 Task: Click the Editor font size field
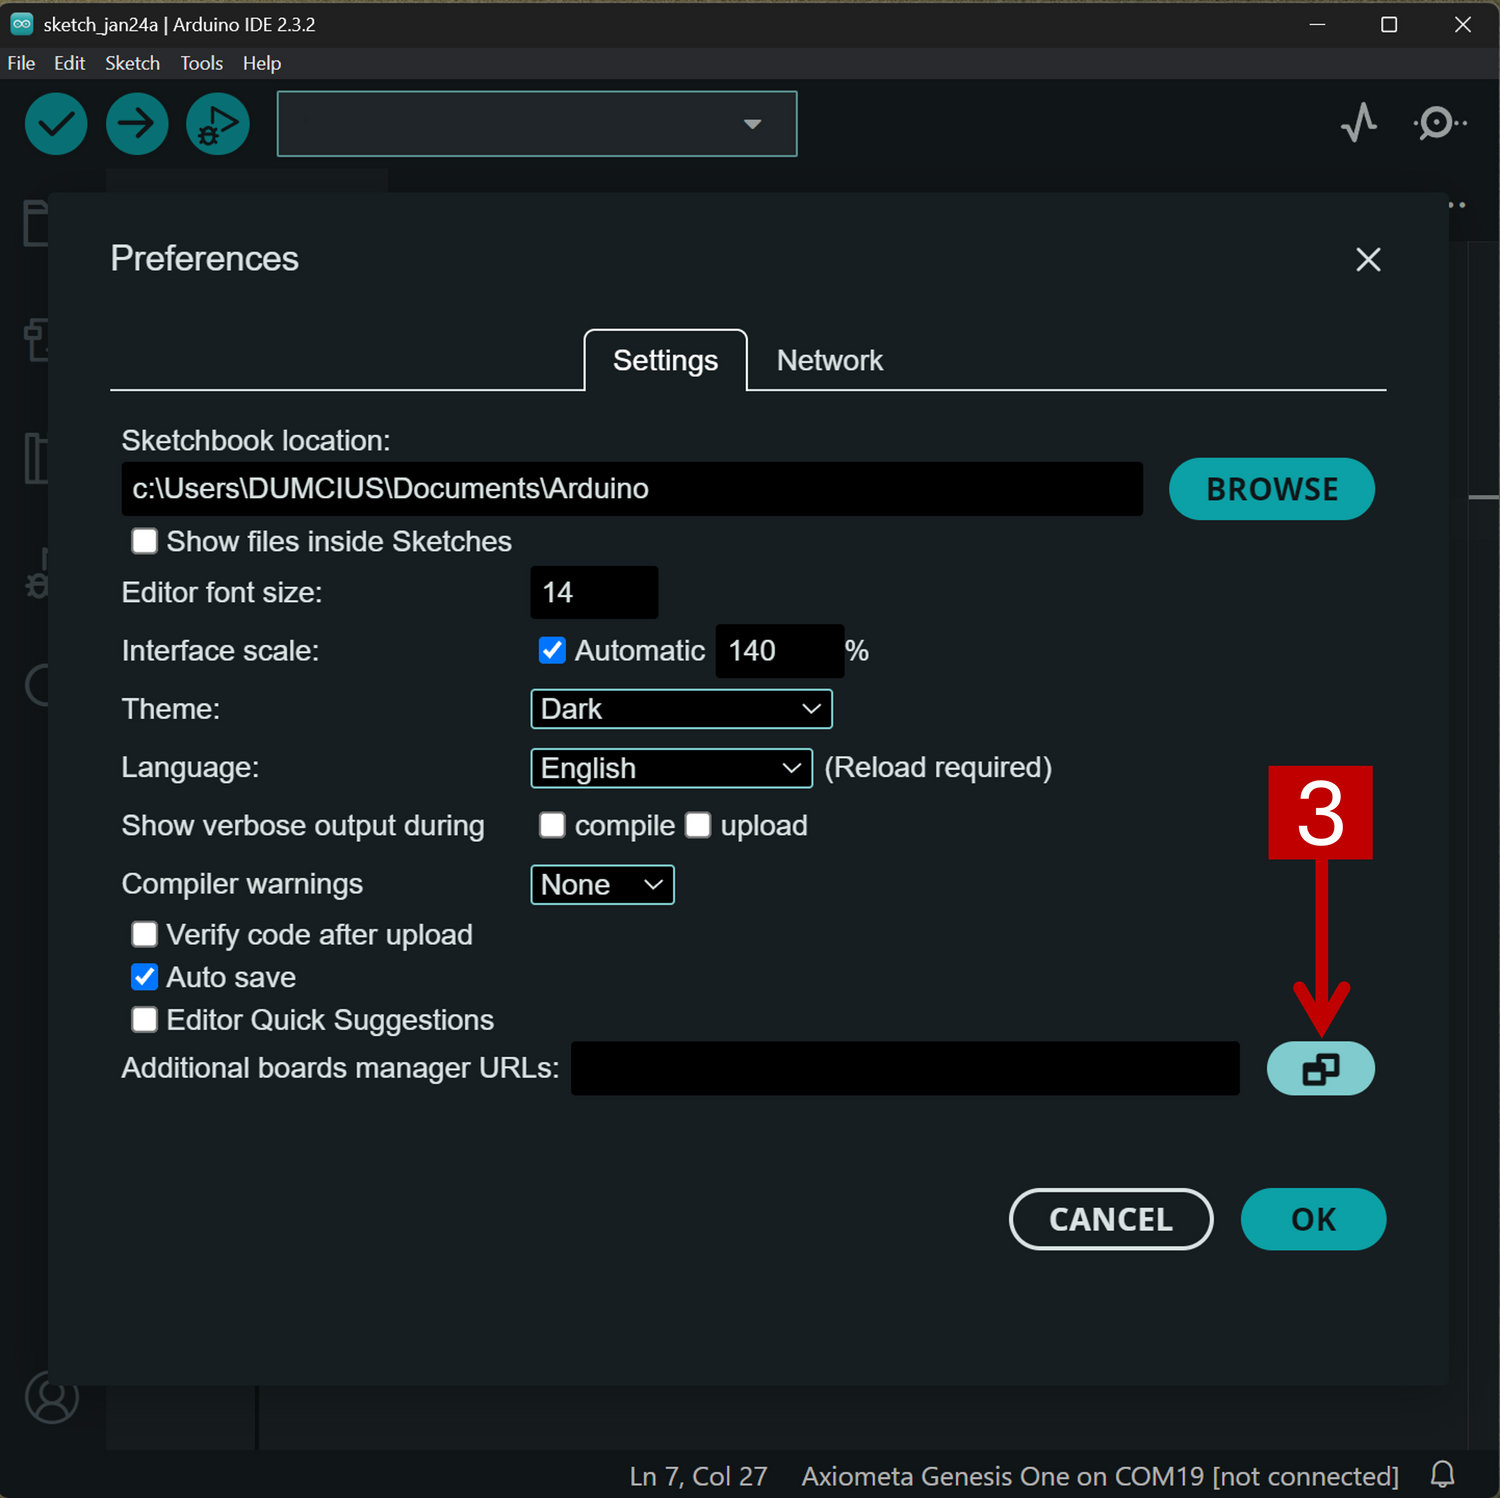[x=594, y=593]
